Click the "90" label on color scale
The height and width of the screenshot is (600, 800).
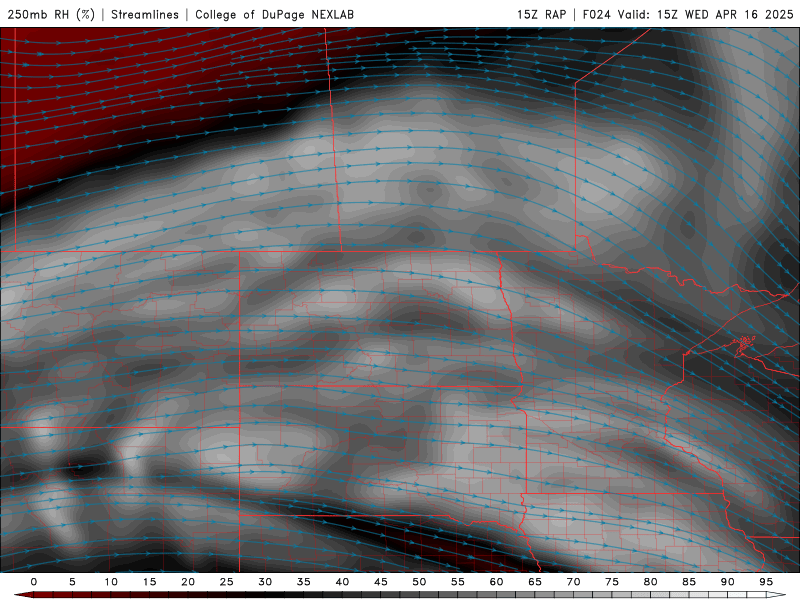point(728,582)
